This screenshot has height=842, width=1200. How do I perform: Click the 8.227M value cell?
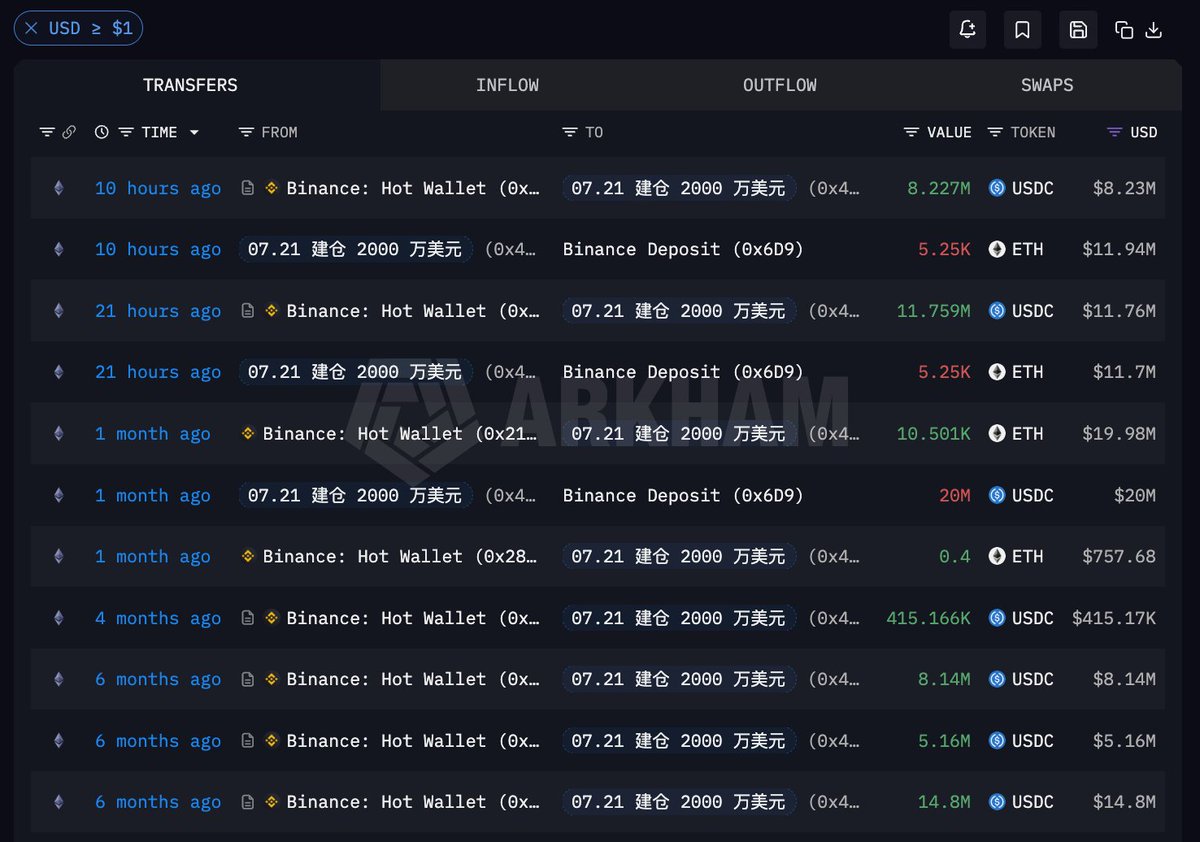click(x=939, y=188)
